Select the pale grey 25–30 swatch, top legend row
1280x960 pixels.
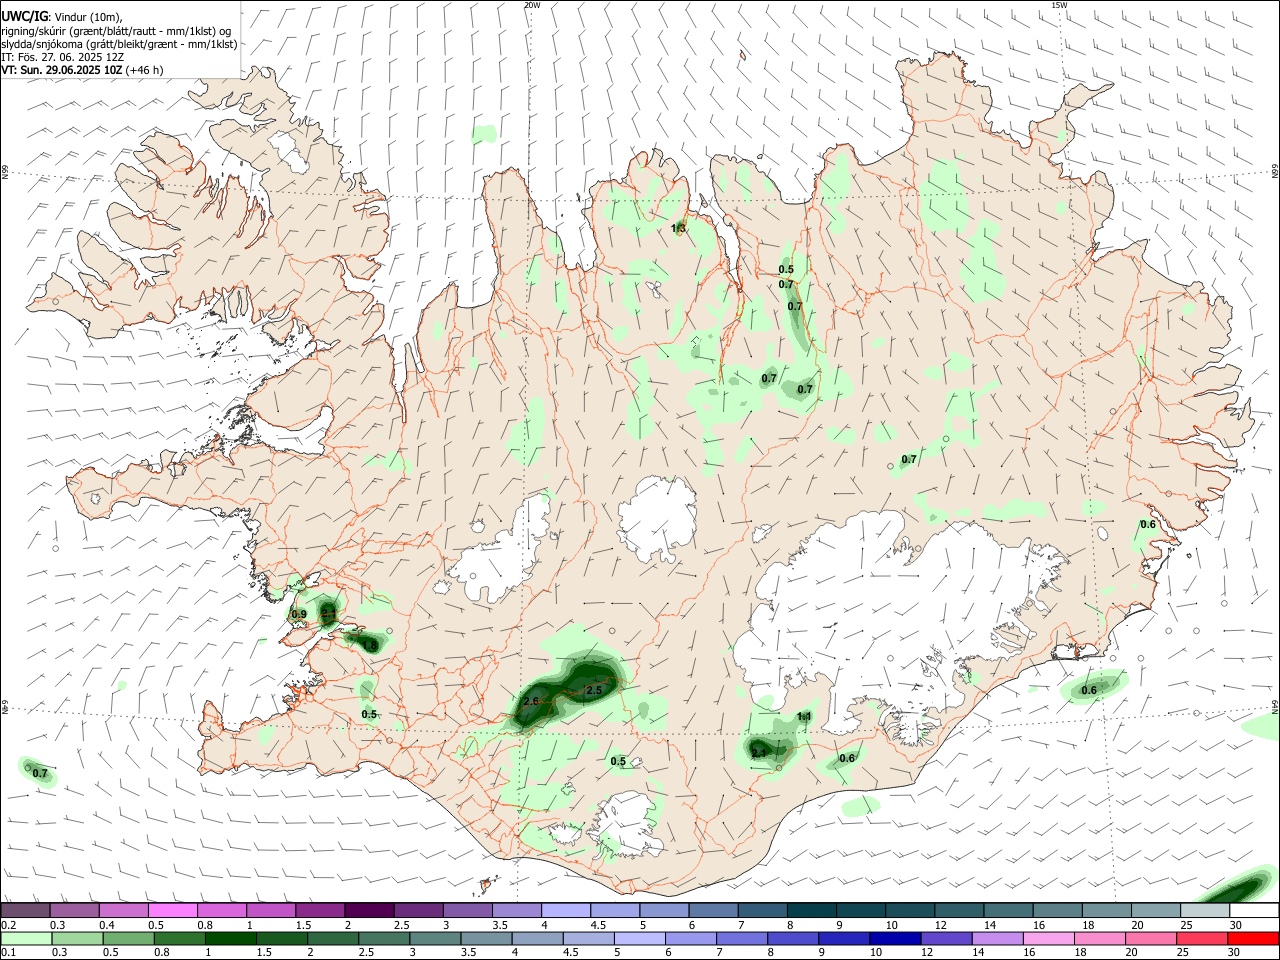click(1205, 910)
